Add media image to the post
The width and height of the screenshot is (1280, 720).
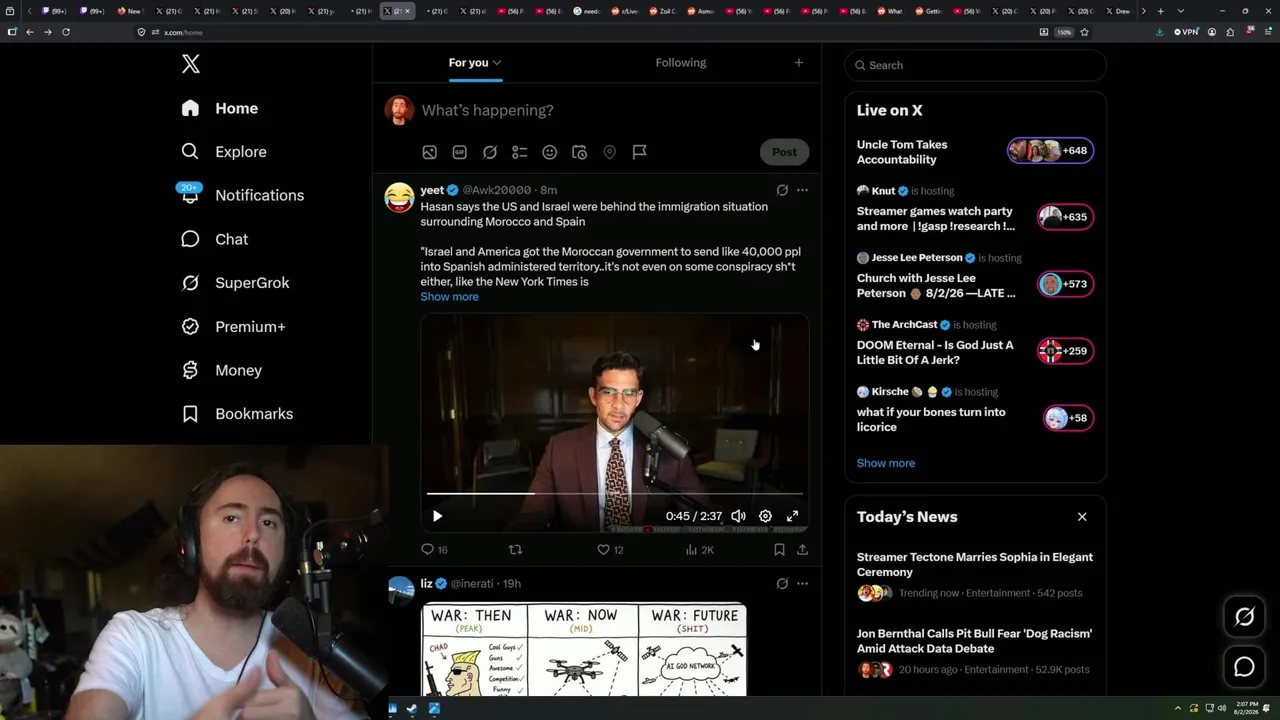tap(429, 152)
